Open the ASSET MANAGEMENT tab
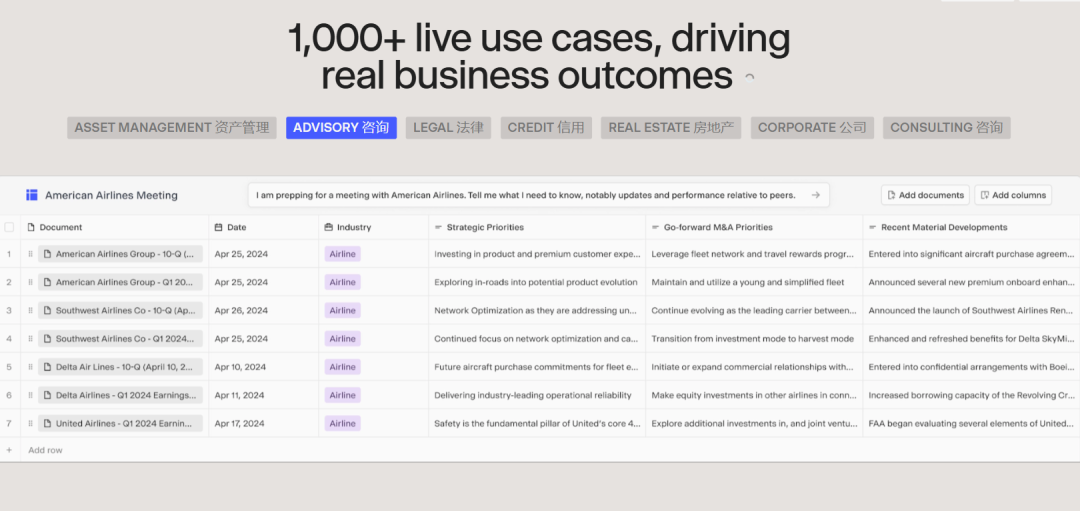The width and height of the screenshot is (1080, 511). [x=172, y=128]
